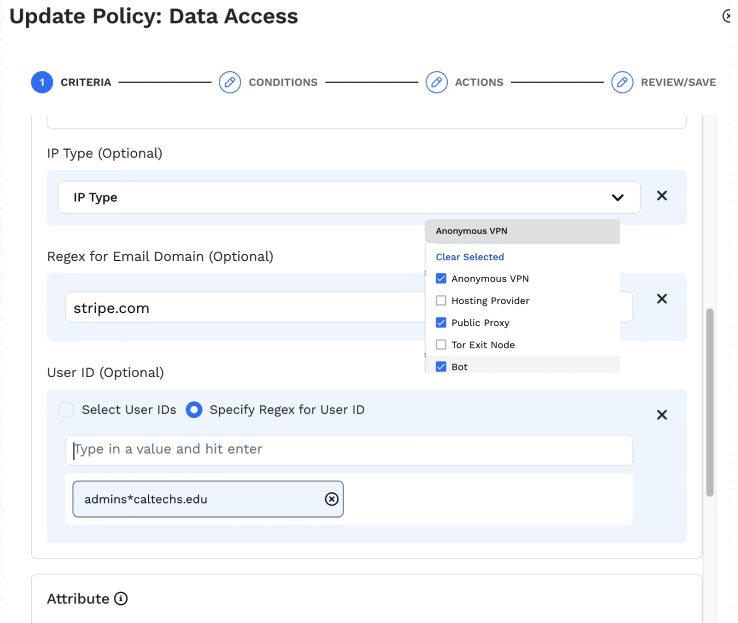This screenshot has height=623, width=738.
Task: Choose the Select User IDs radio button
Action: [x=66, y=410]
